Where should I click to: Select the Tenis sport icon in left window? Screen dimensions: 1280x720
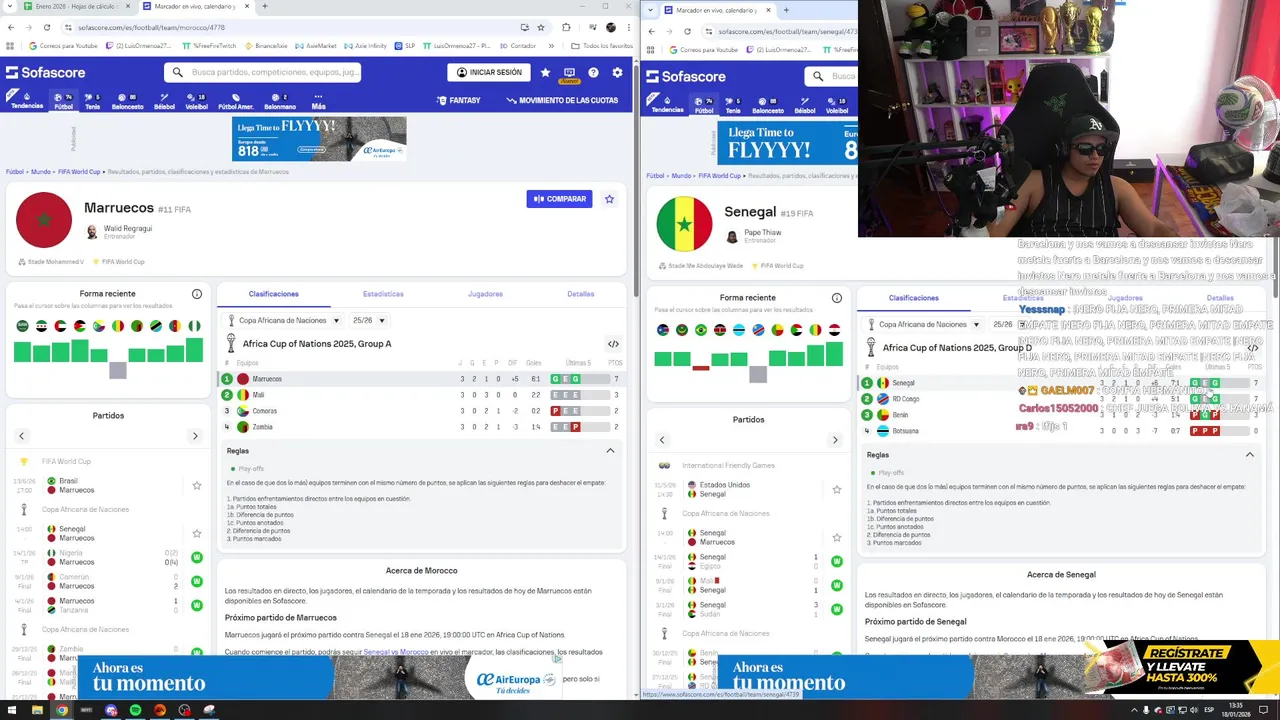click(92, 101)
